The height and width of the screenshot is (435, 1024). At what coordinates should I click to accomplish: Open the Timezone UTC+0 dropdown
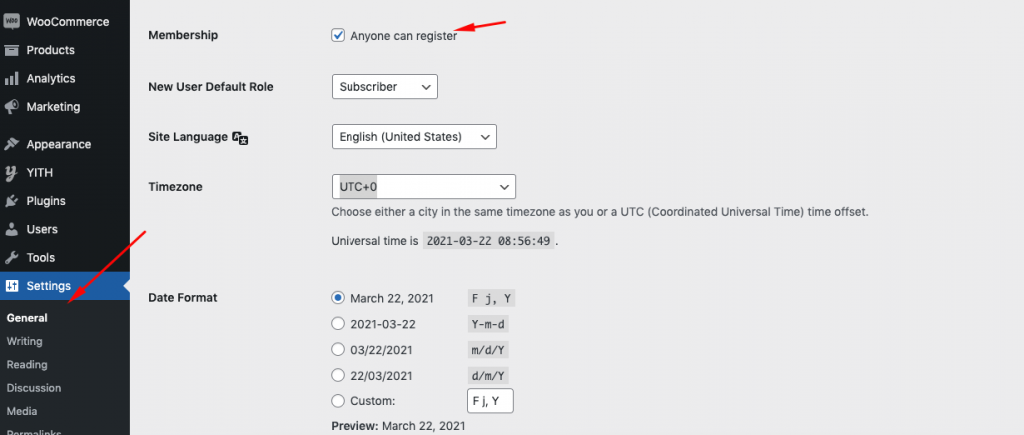click(x=423, y=187)
